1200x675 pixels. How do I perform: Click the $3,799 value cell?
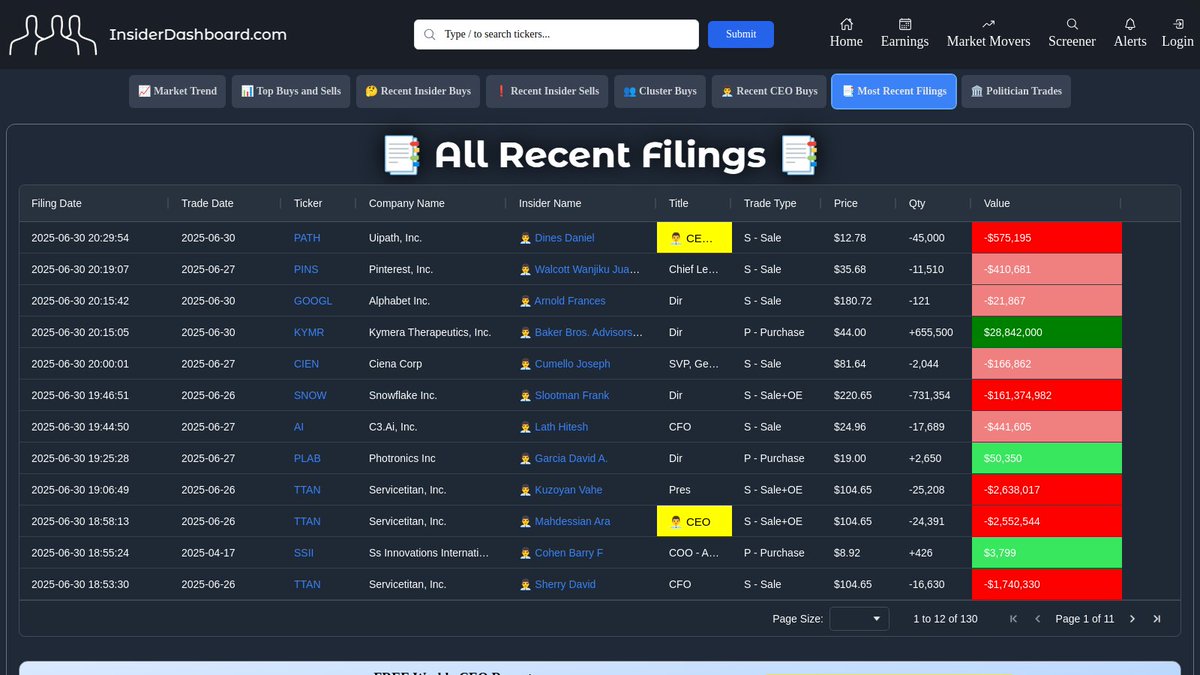[x=1047, y=553]
